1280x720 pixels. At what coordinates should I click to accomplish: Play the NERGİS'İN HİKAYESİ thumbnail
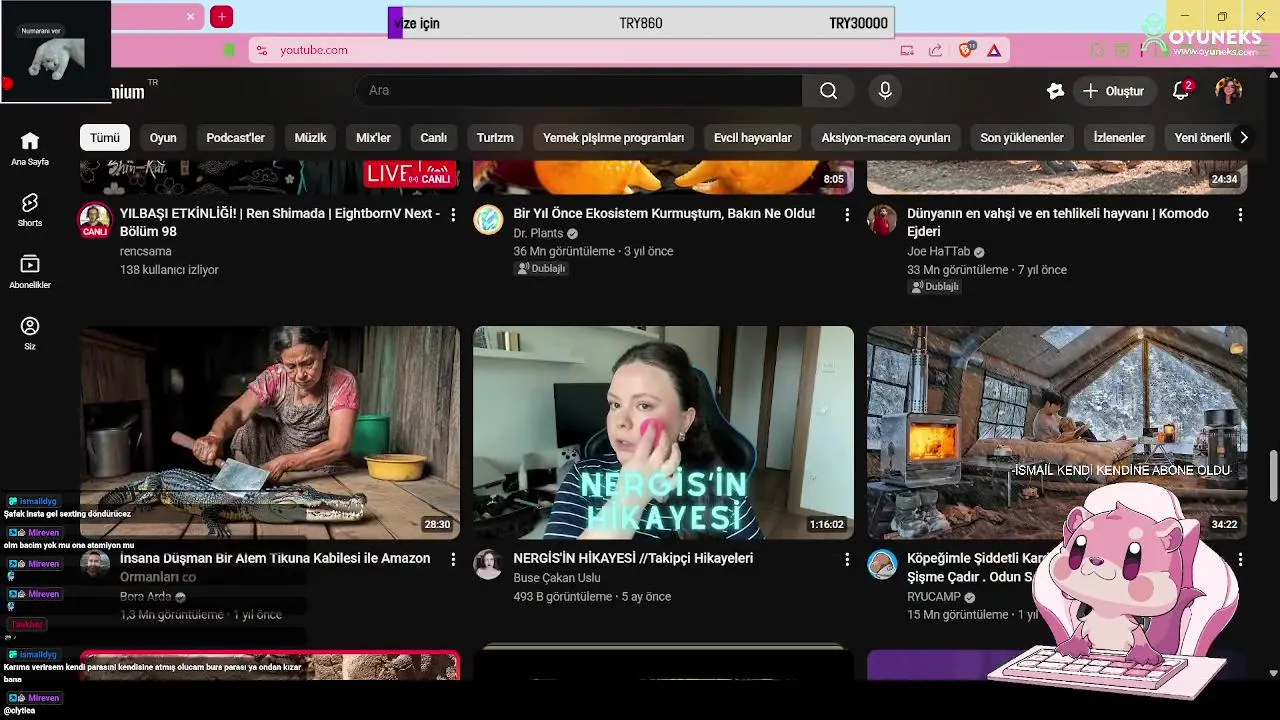[x=664, y=433]
